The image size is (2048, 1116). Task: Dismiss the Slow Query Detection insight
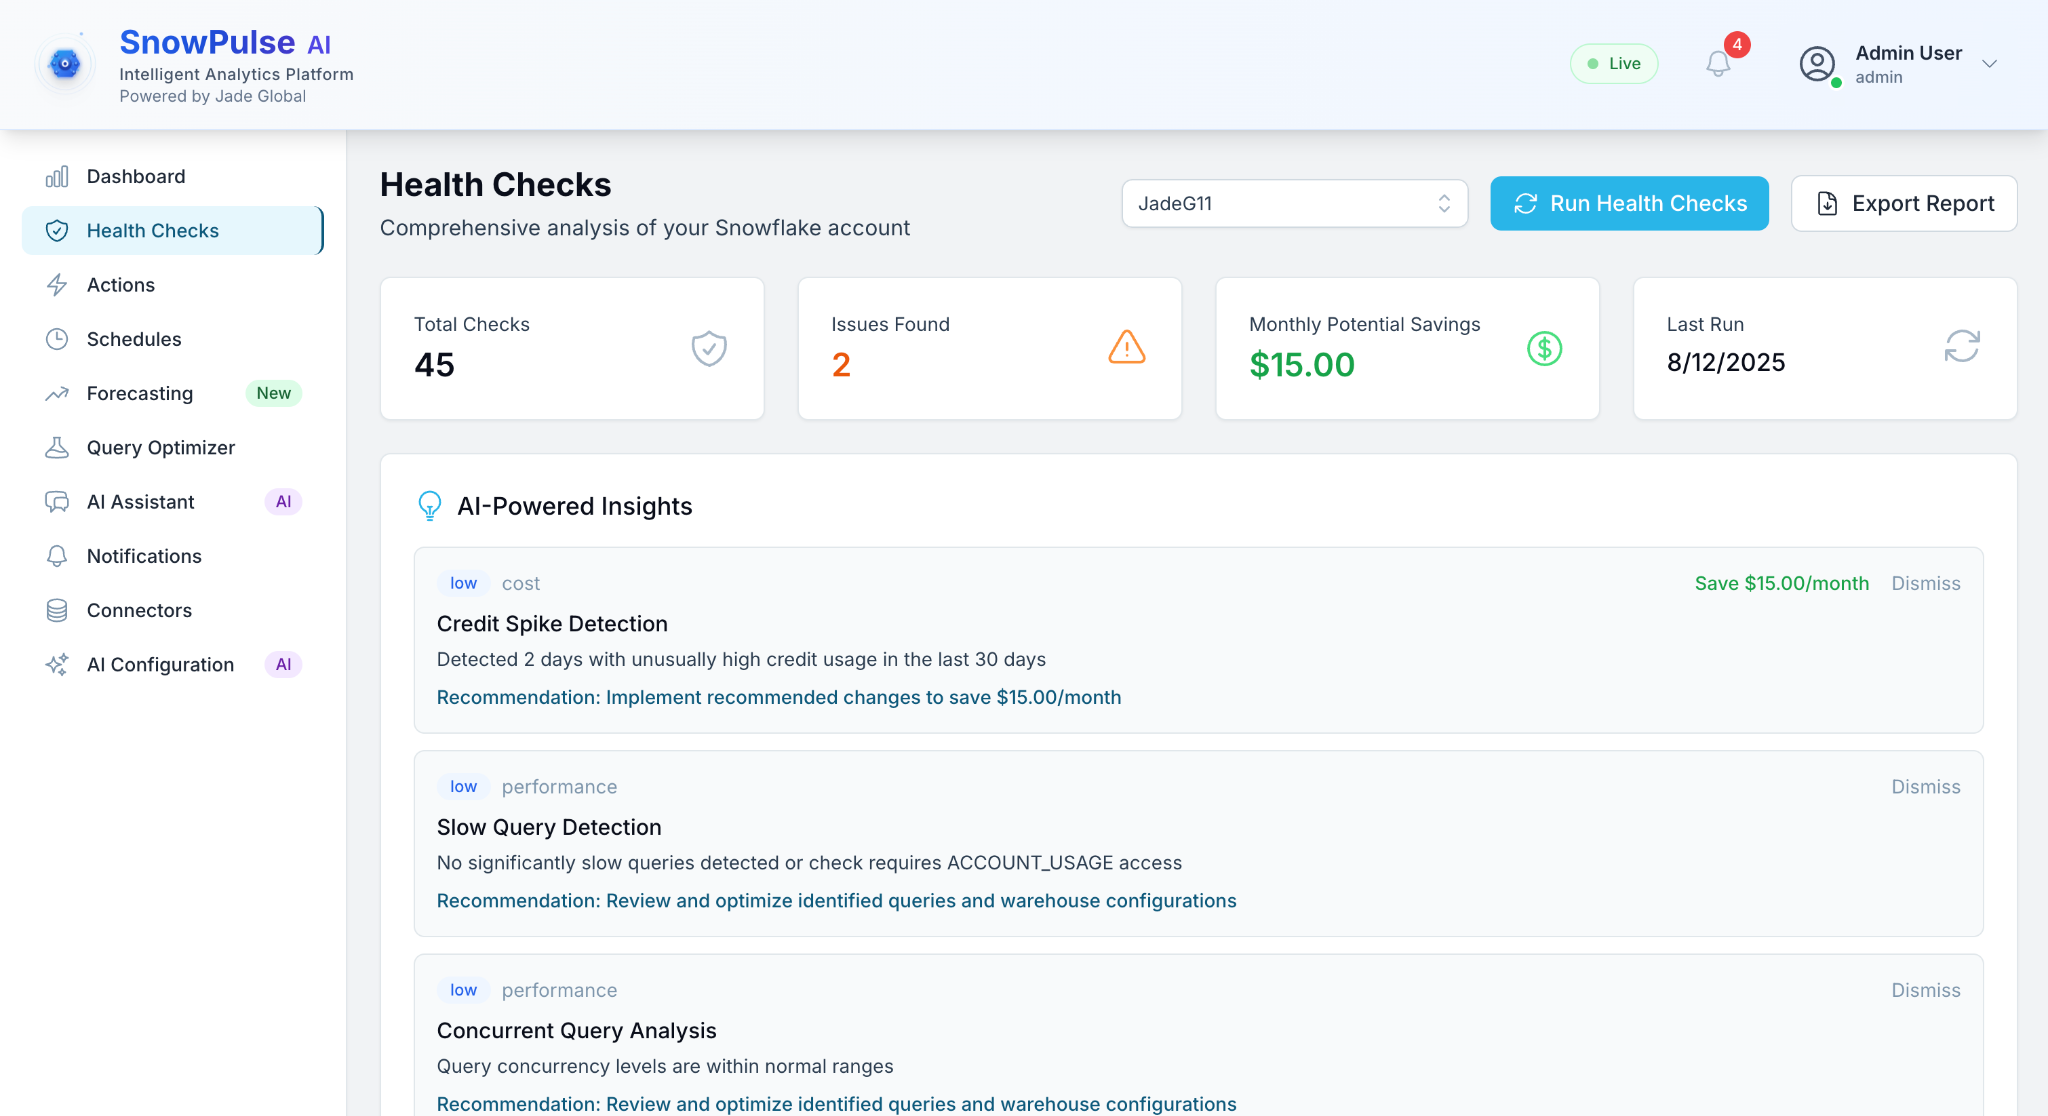coord(1925,787)
